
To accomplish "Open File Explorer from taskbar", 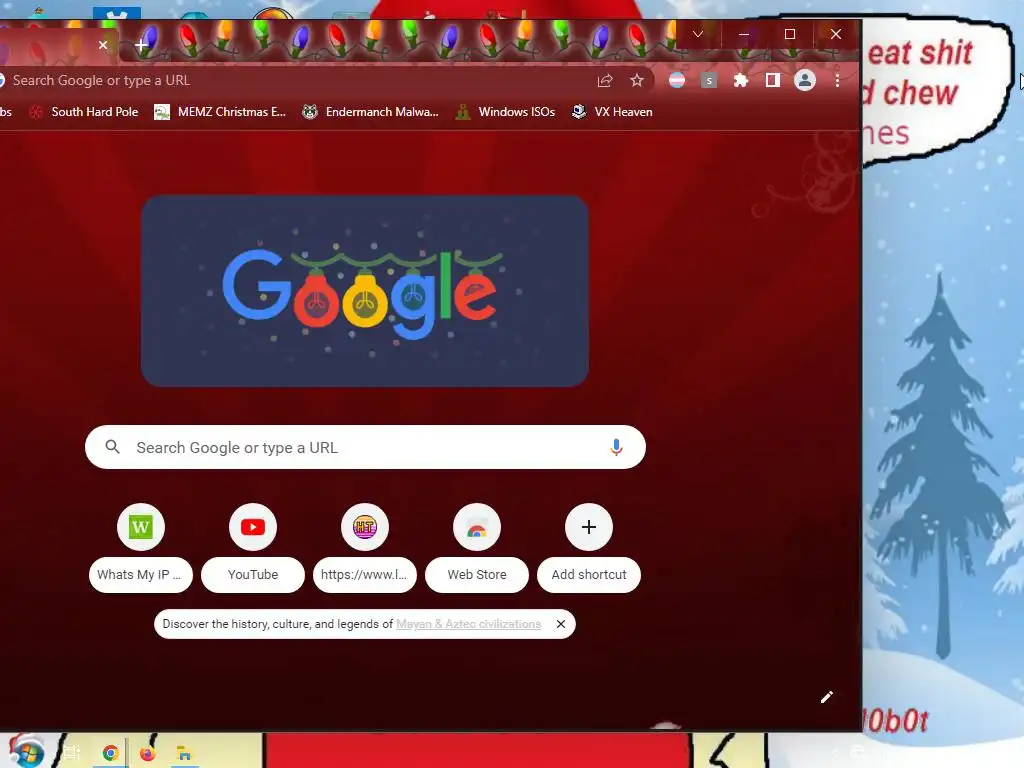I will click(x=184, y=753).
